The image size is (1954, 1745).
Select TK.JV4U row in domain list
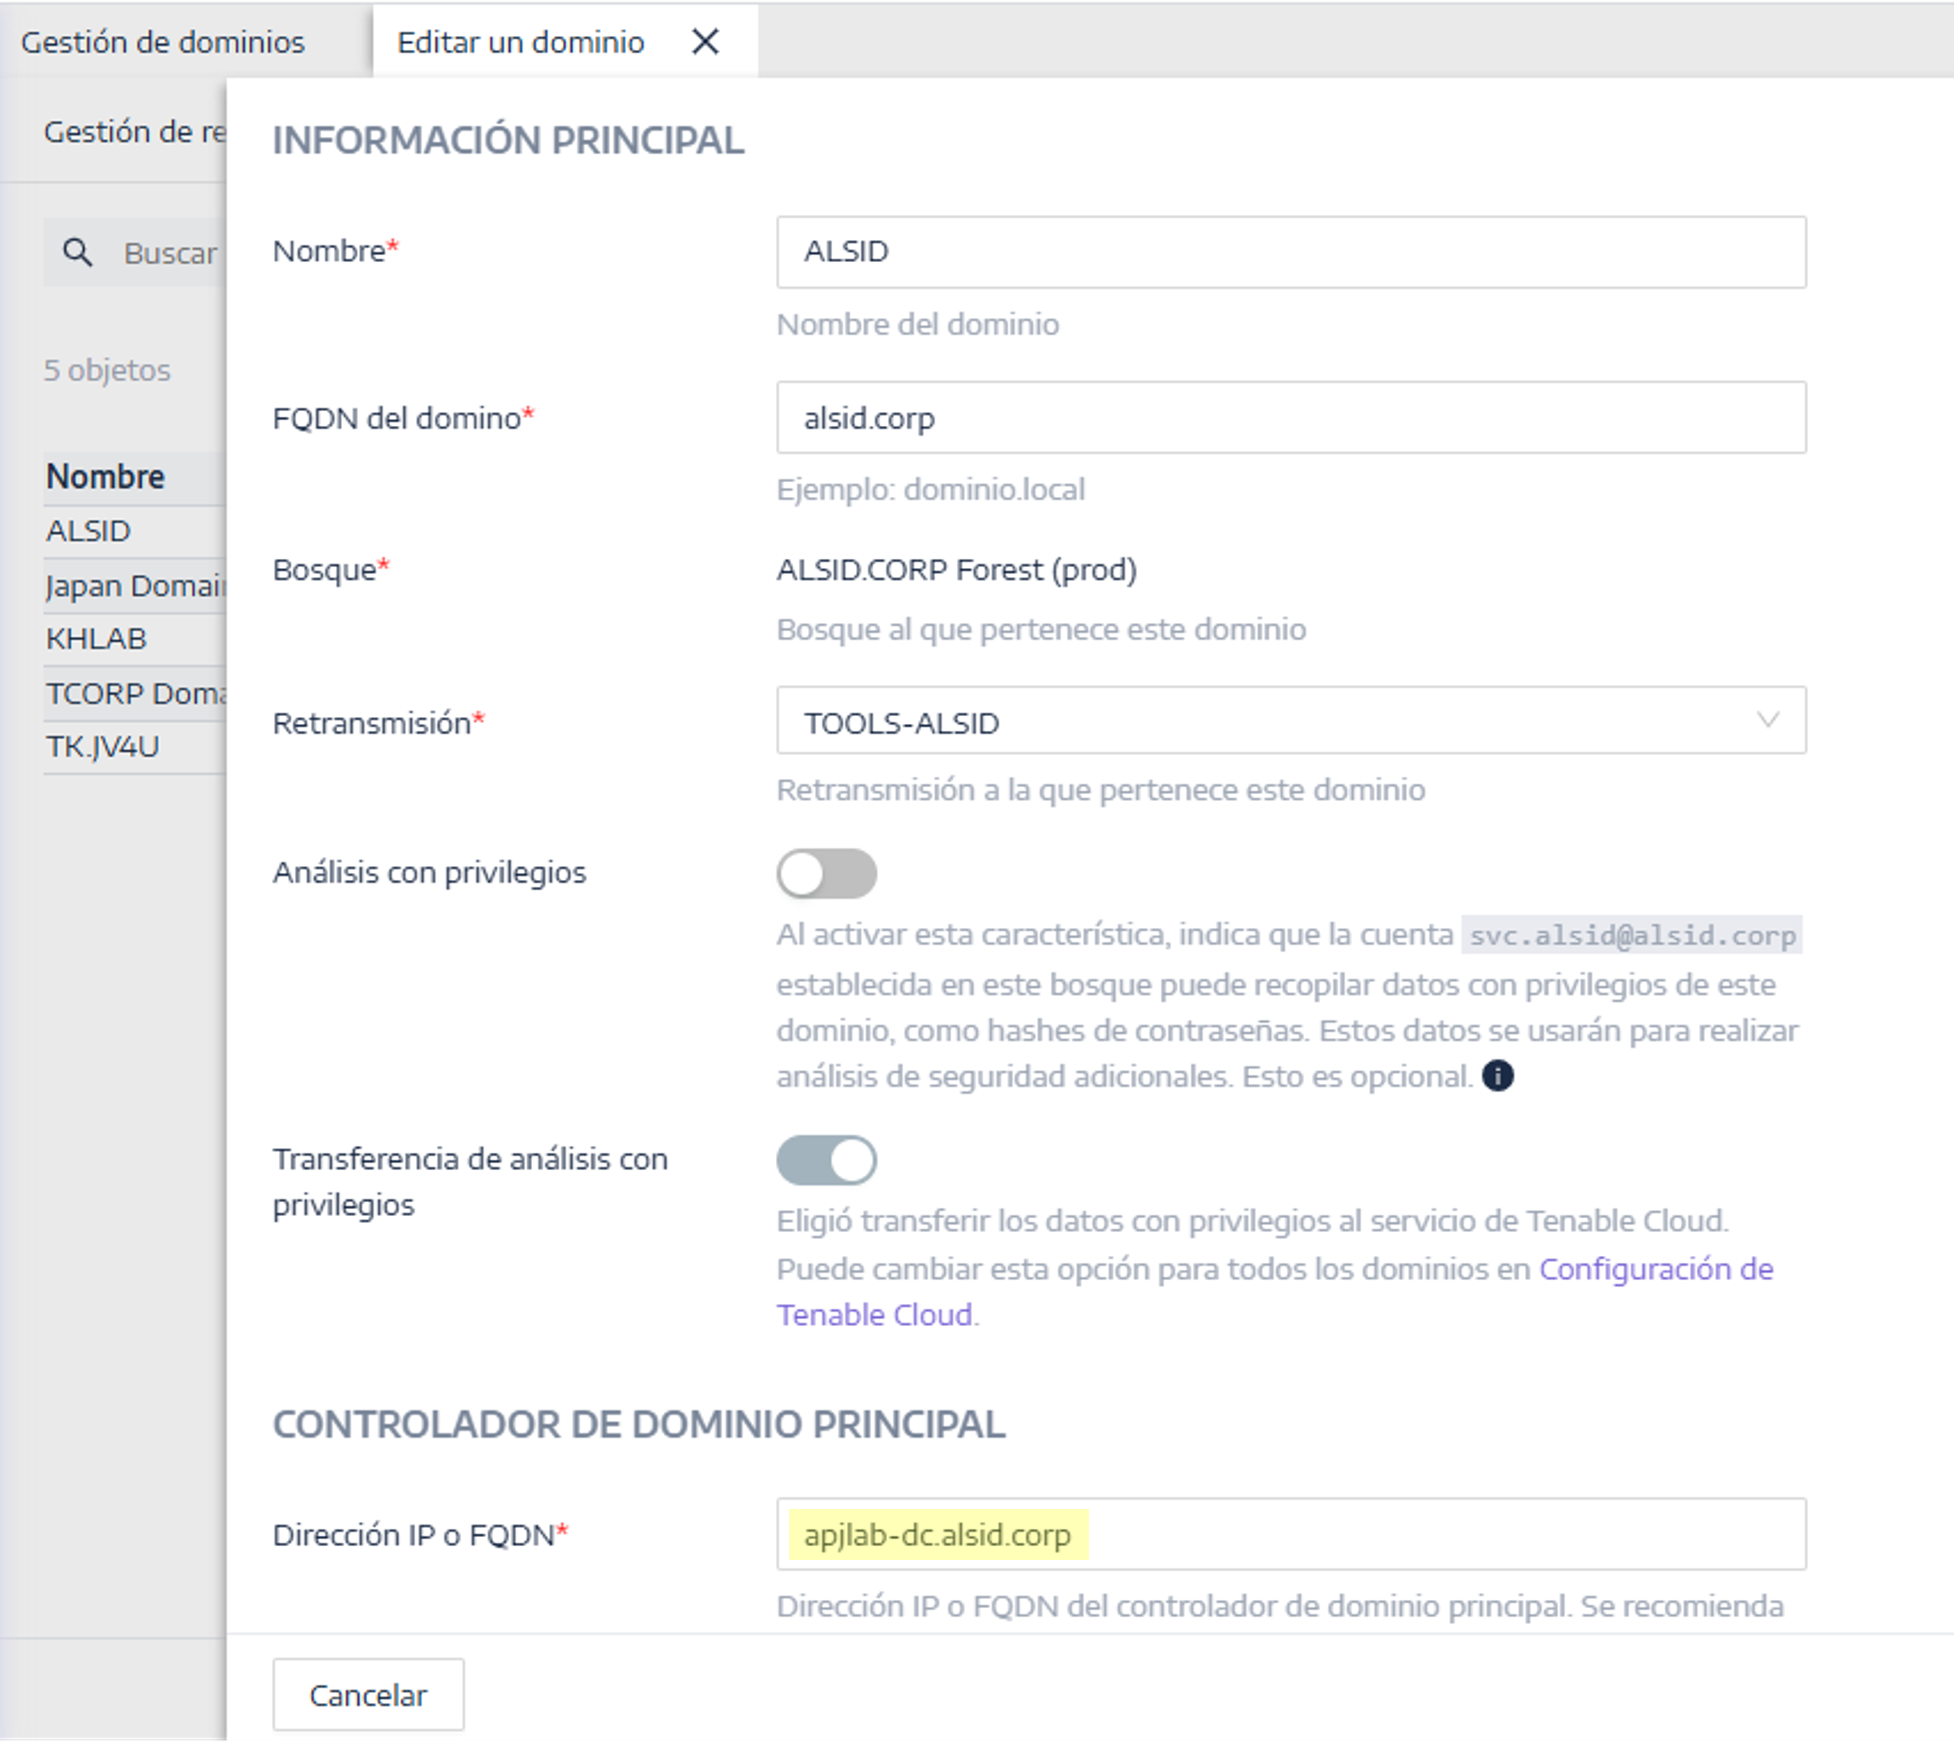point(135,747)
